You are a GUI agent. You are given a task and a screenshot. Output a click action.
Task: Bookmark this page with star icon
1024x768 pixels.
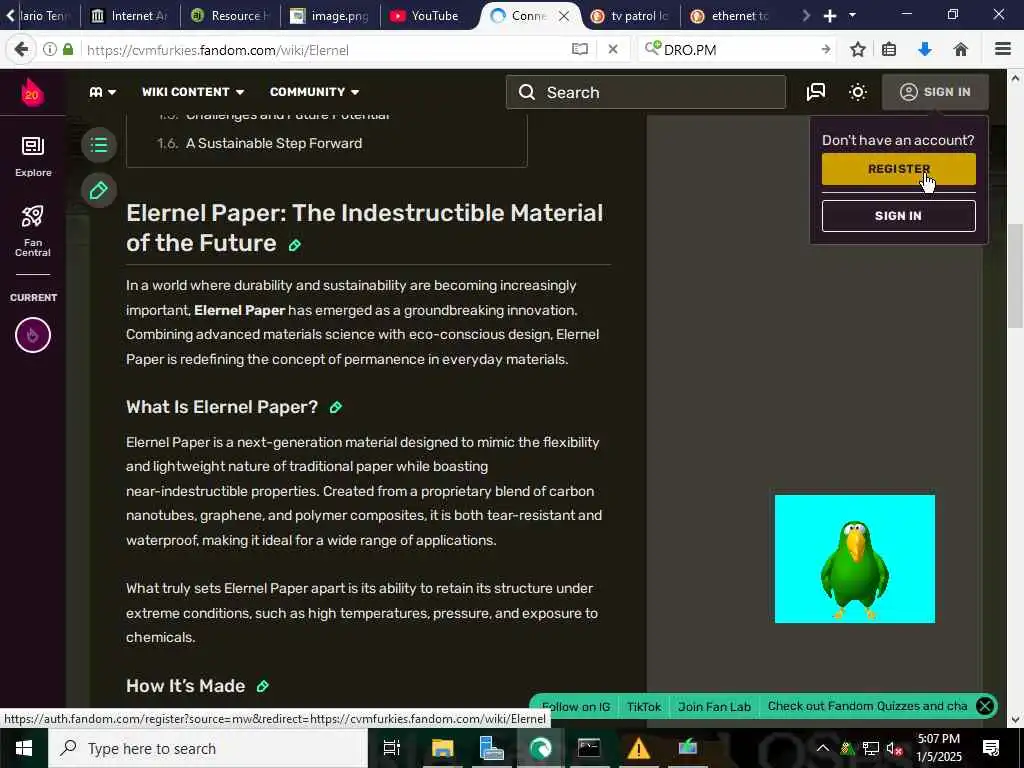pos(858,50)
